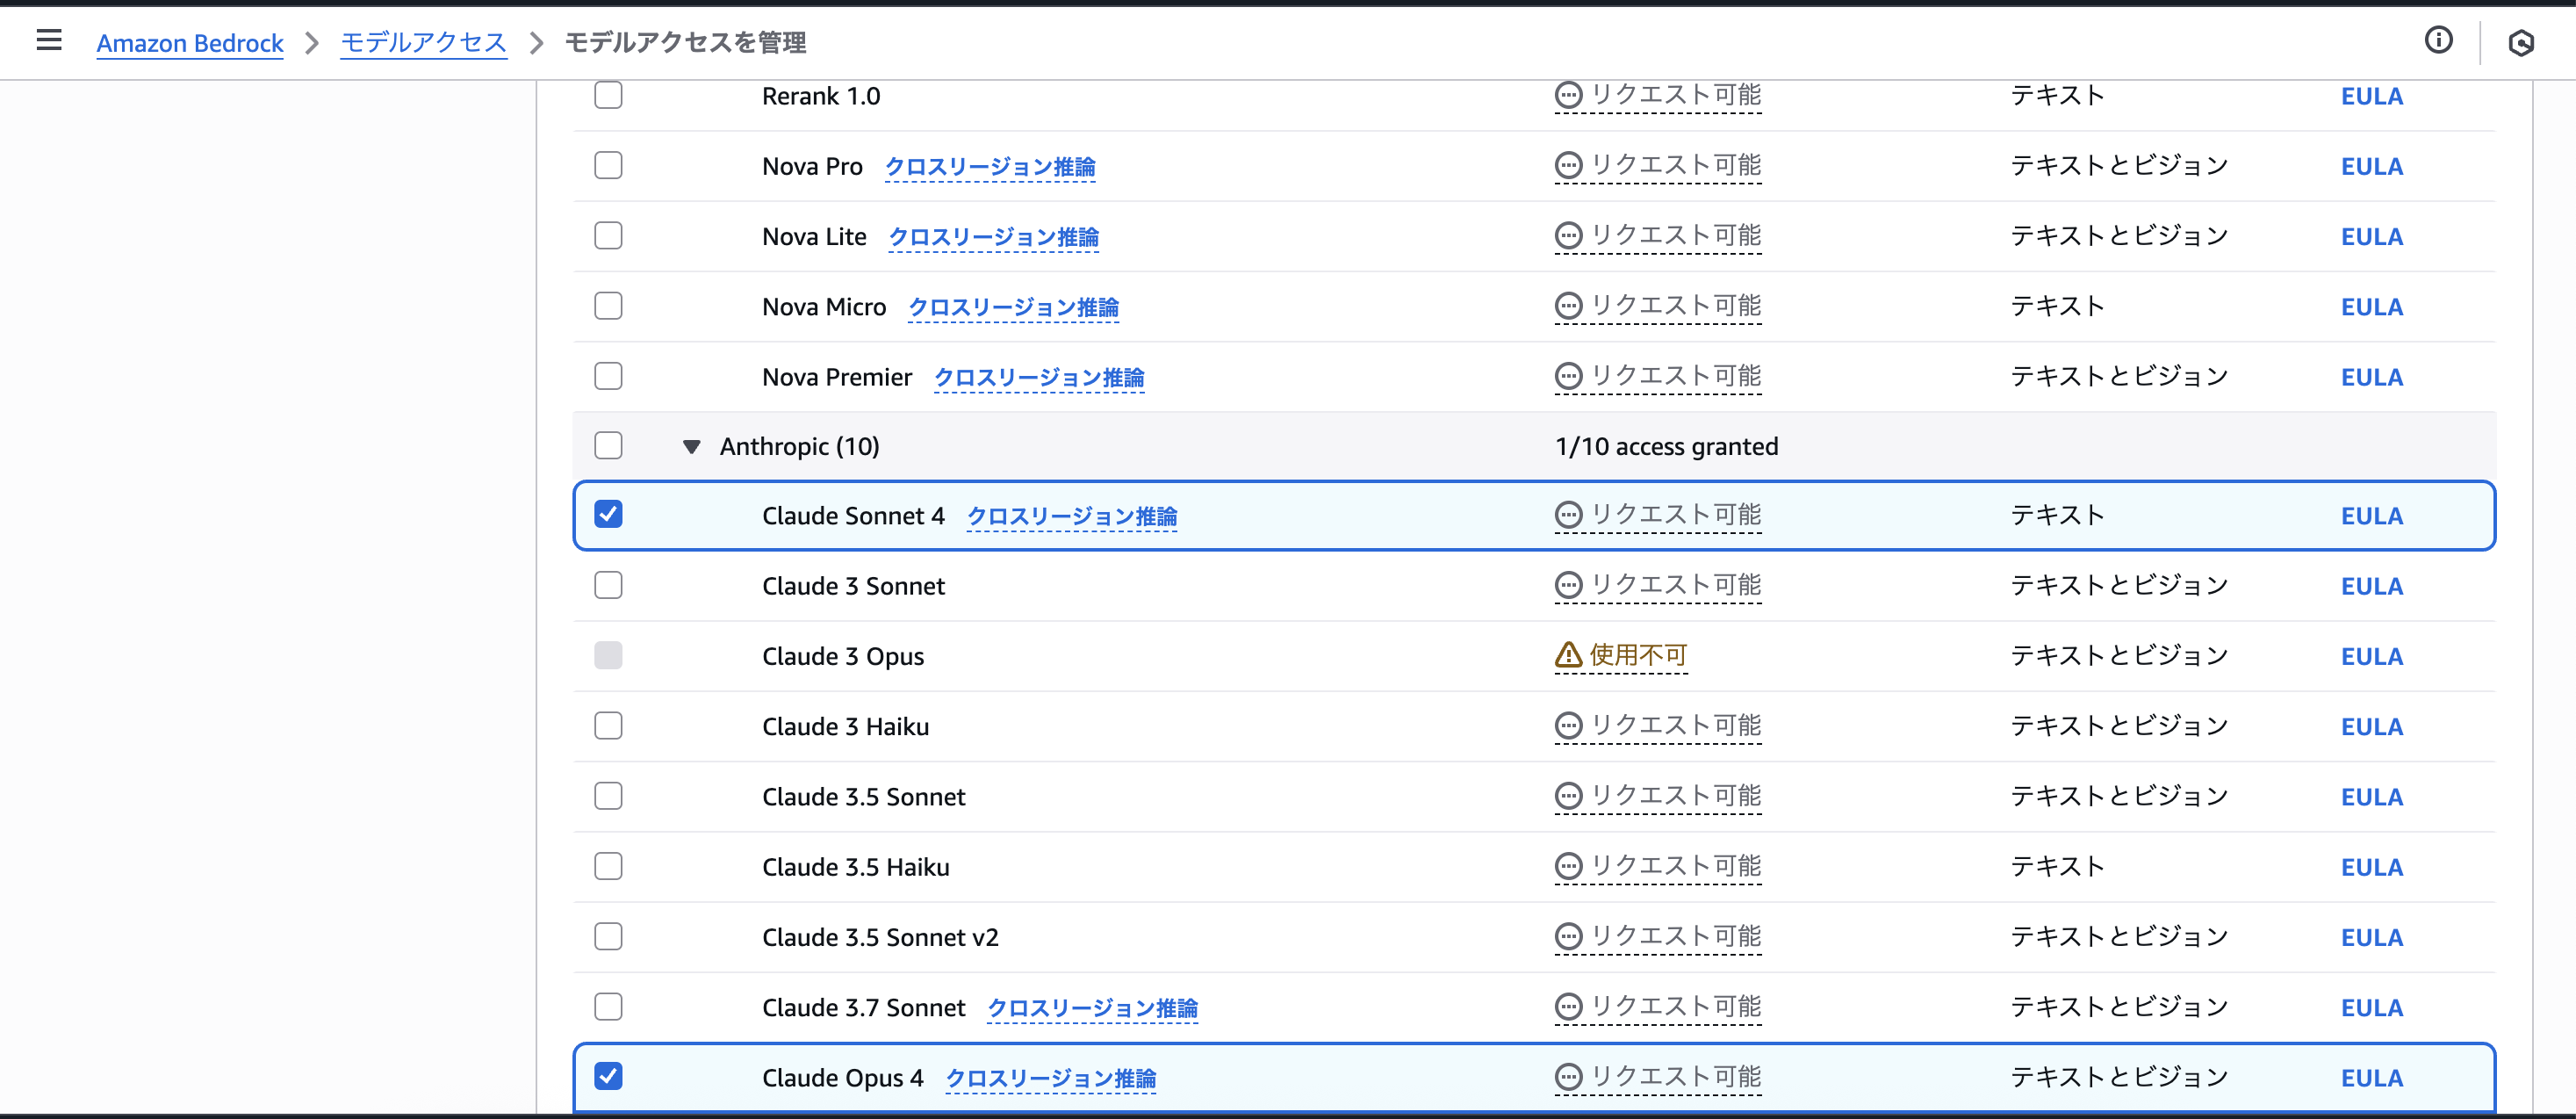Click the Nova Premier request status icon
Image resolution: width=2576 pixels, height=1119 pixels.
click(1567, 377)
